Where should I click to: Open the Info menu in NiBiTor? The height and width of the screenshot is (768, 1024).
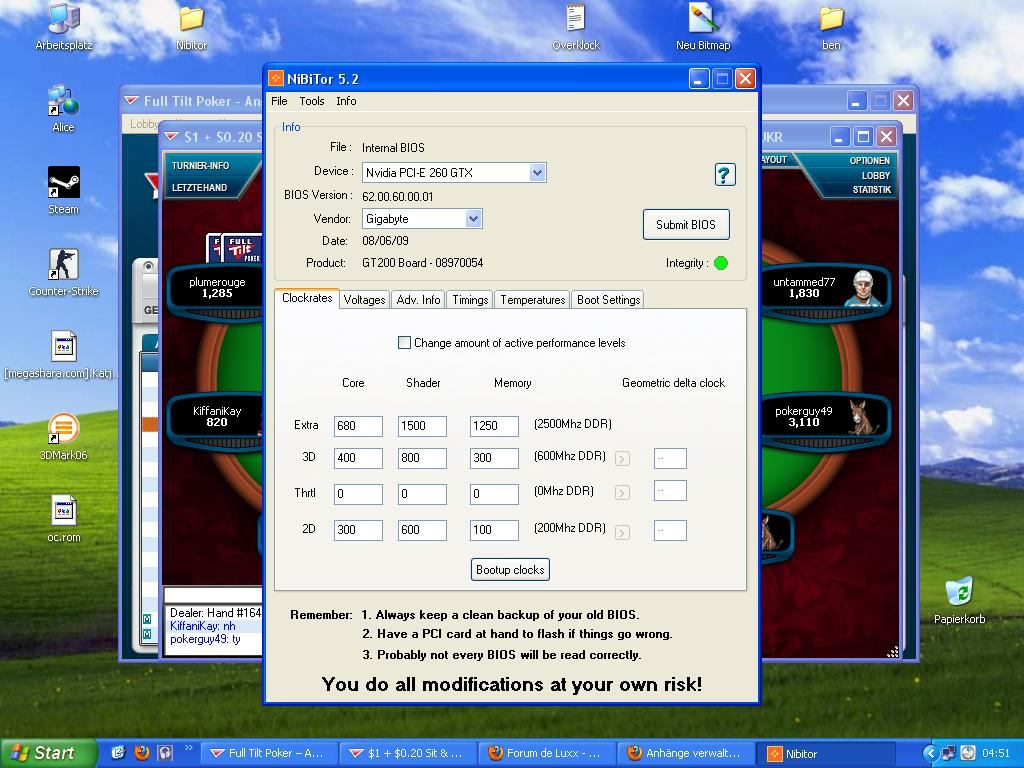pos(346,101)
